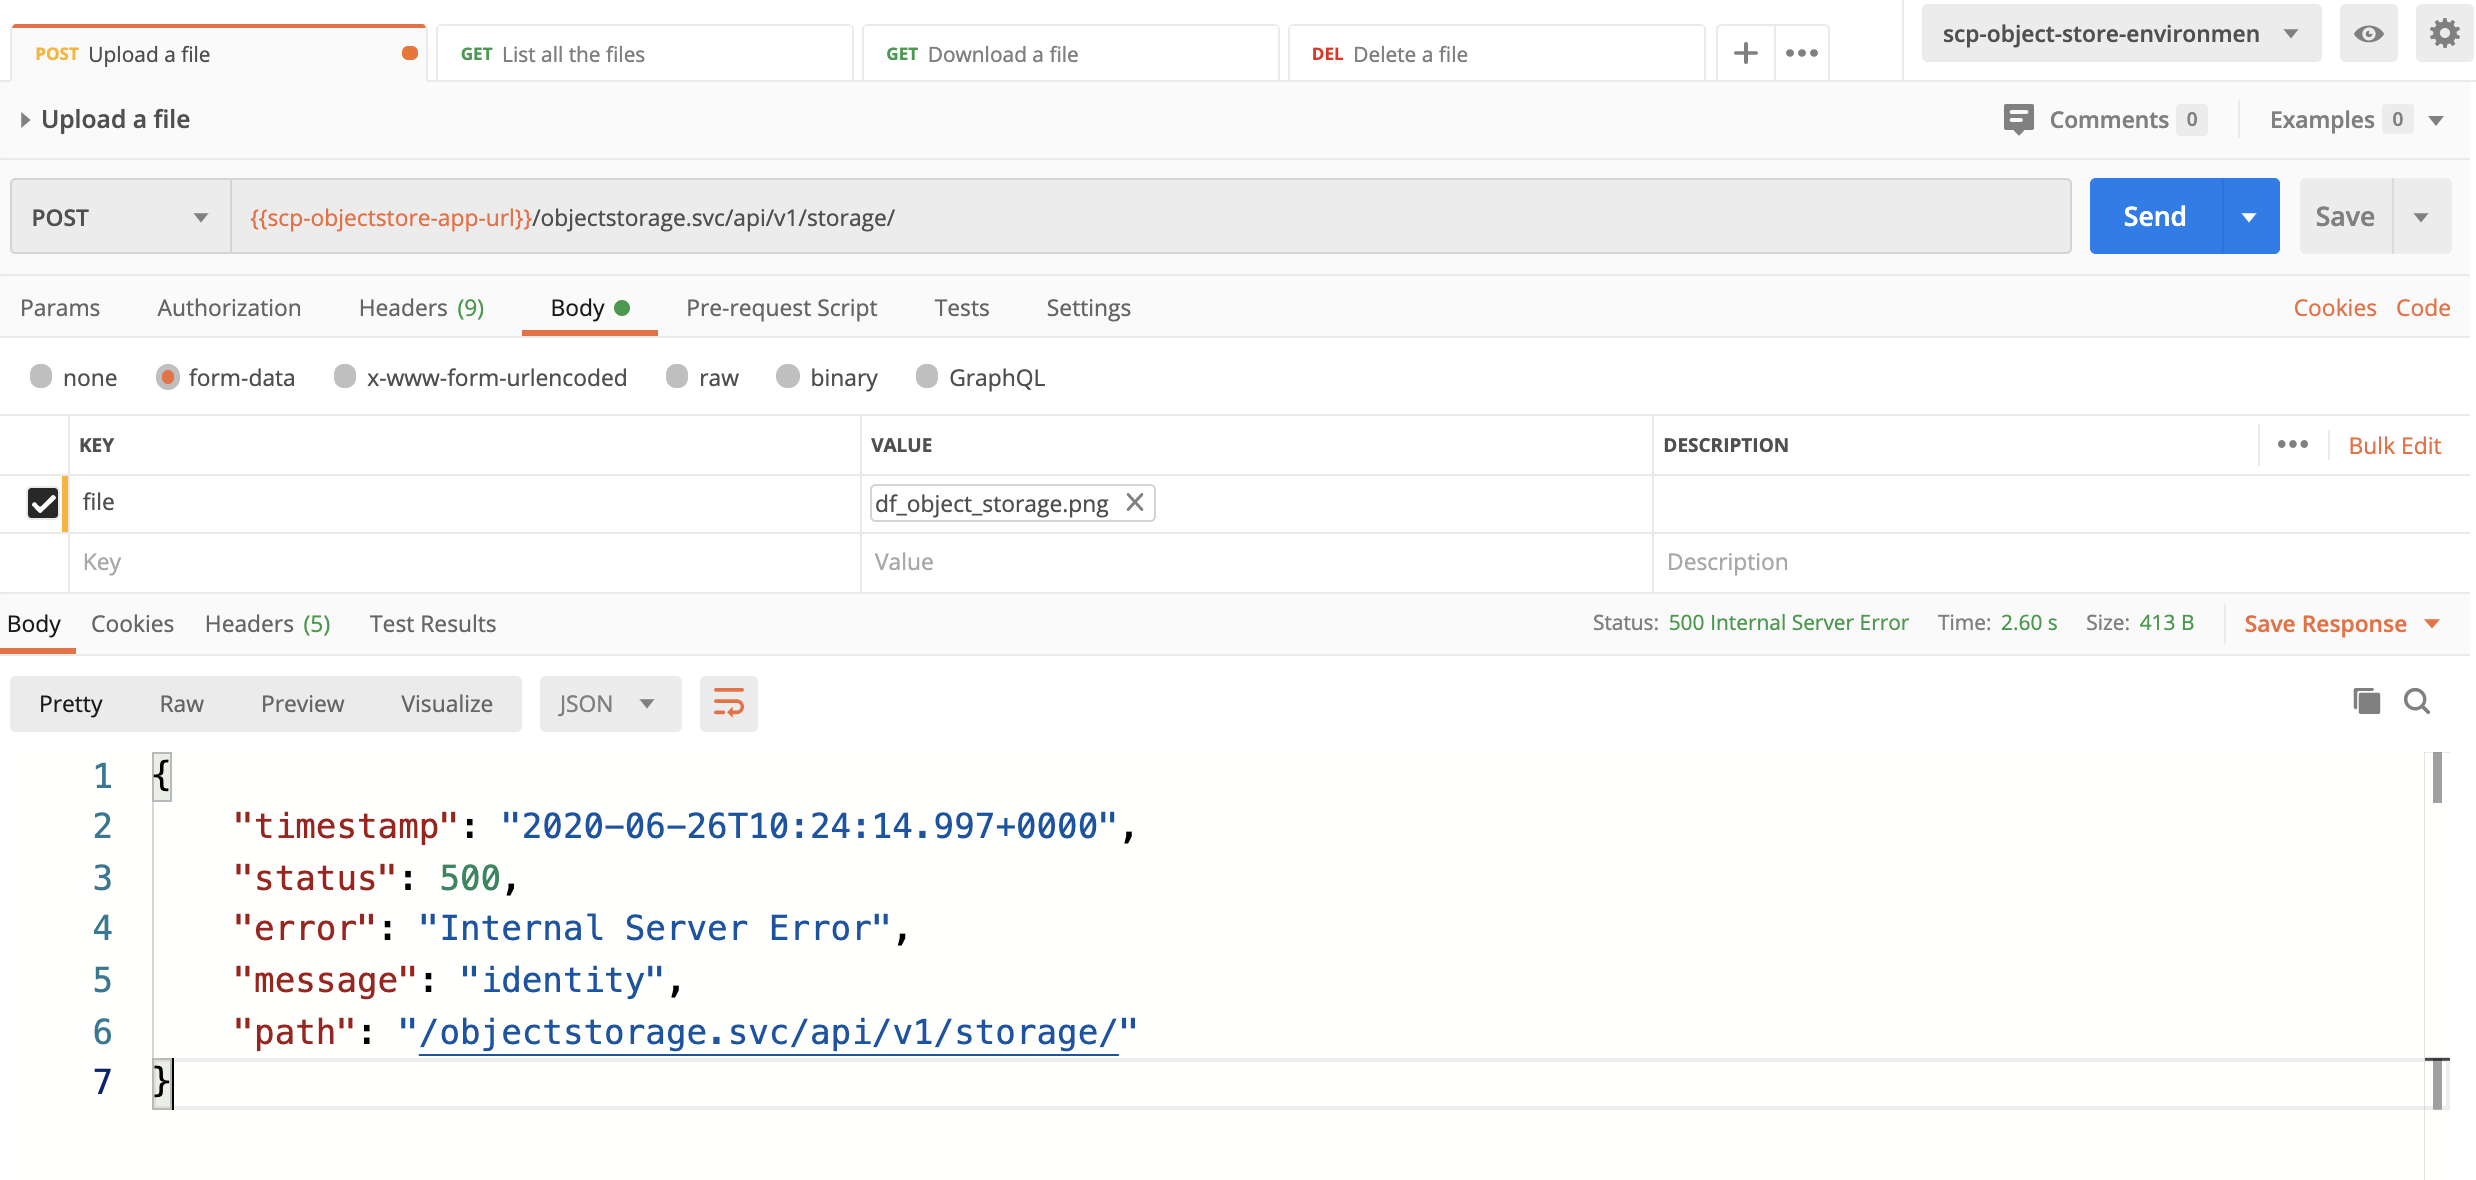Click the environment quick look eye icon

[x=2368, y=34]
